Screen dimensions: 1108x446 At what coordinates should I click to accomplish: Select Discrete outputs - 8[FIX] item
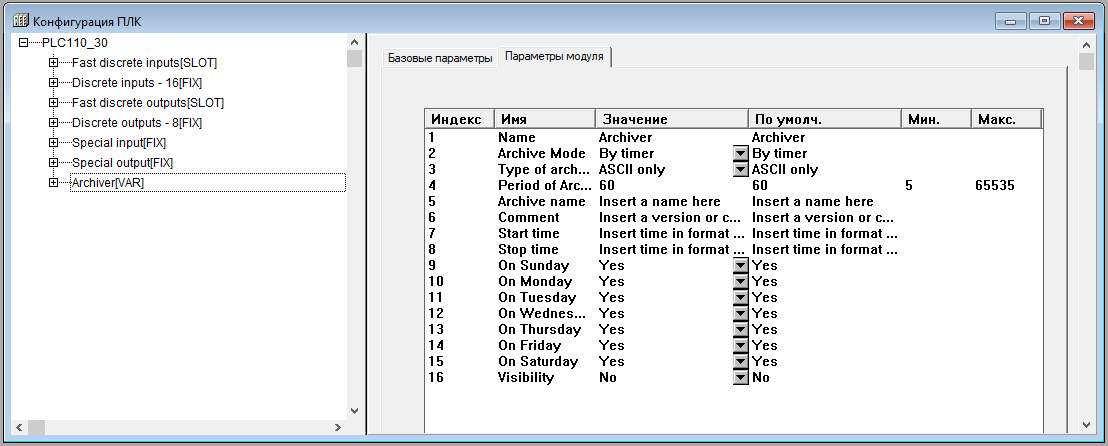136,123
